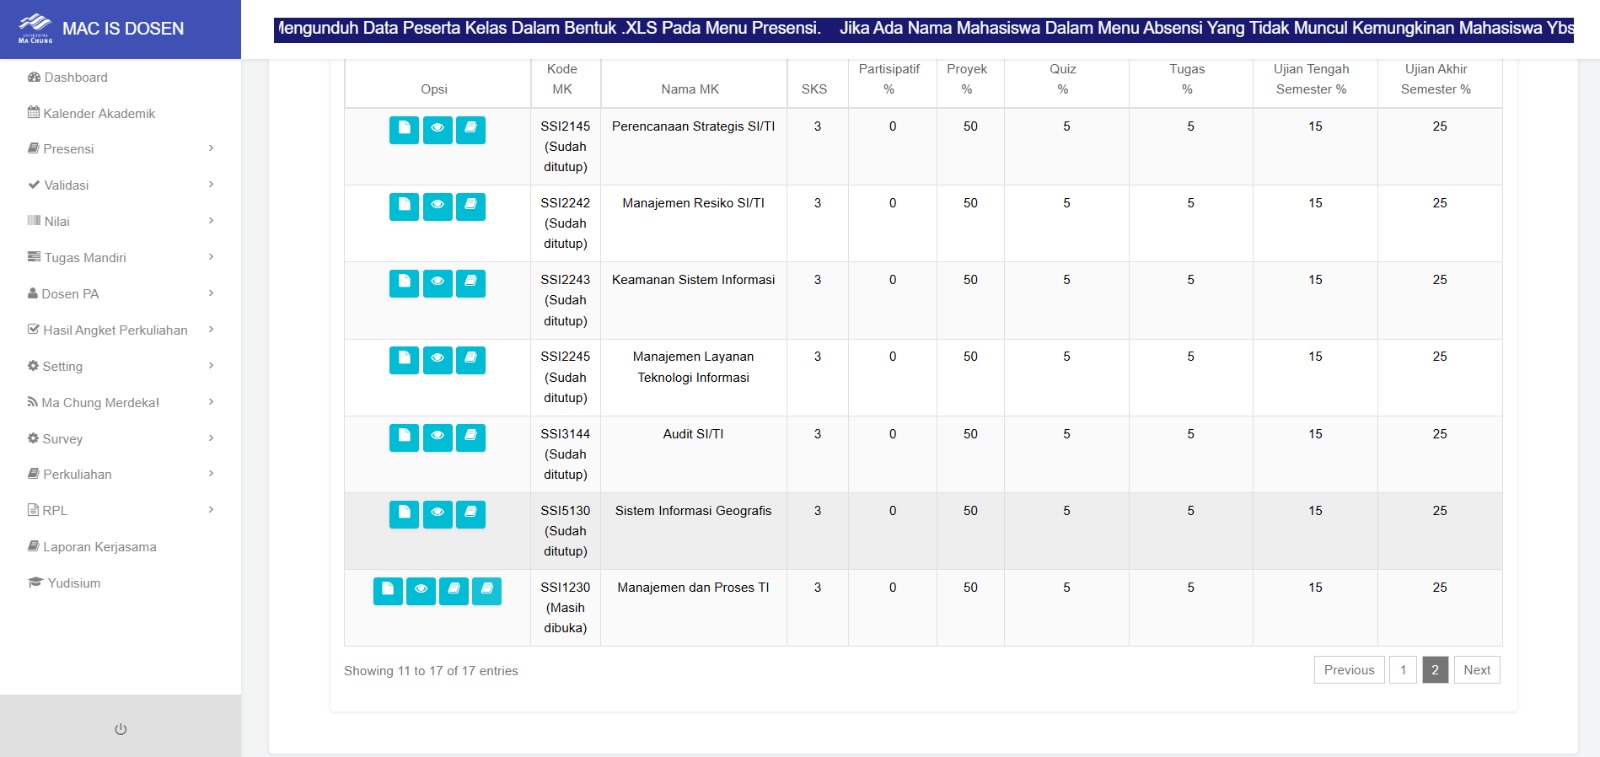Click the Ujian Akhir Semester % column header
This screenshot has height=757, width=1600.
pos(1439,81)
